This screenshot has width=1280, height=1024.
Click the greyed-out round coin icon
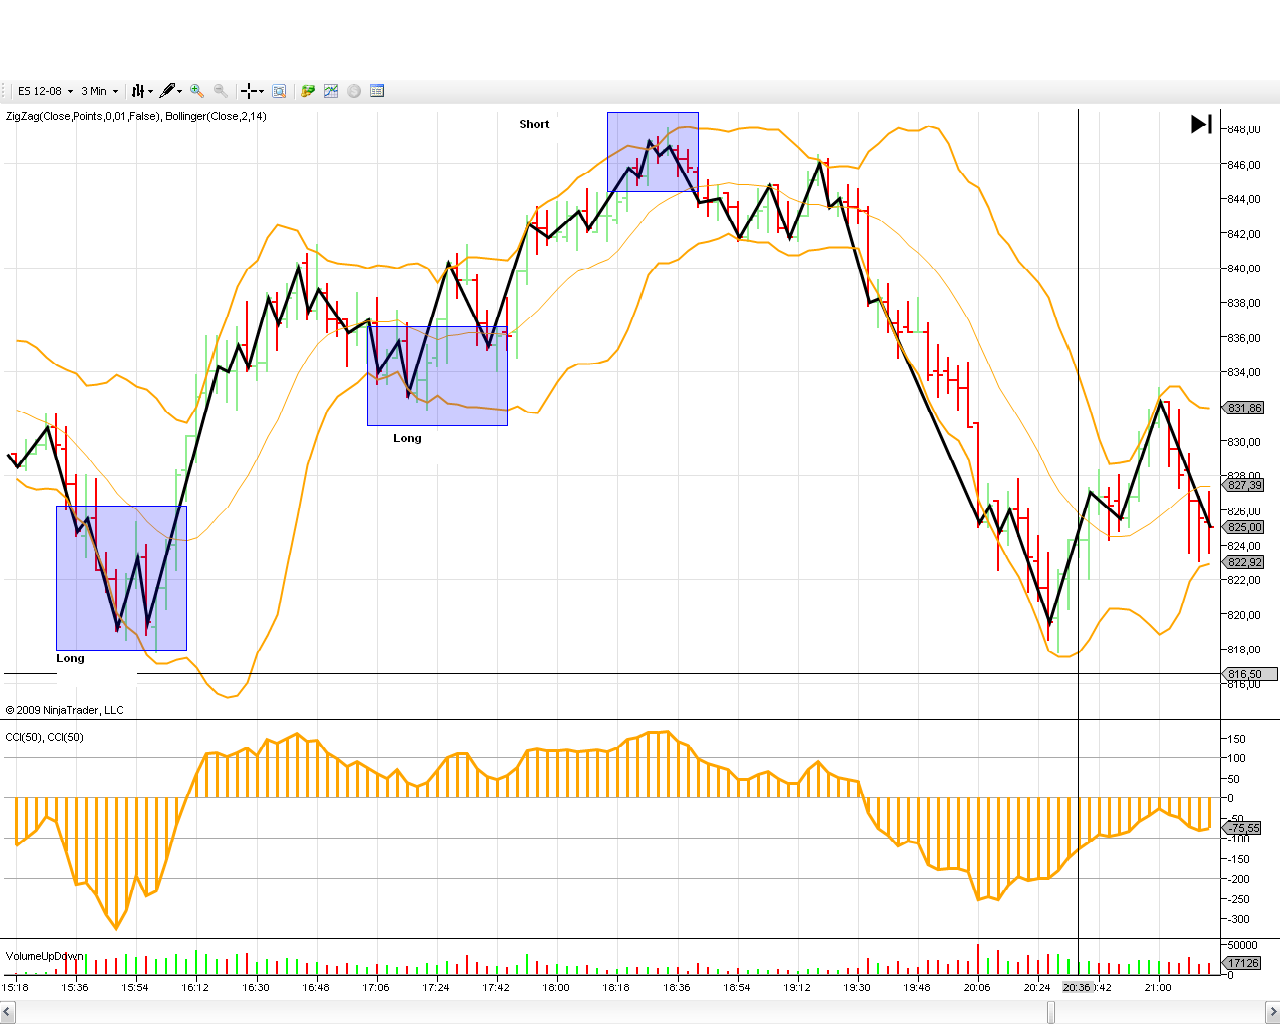(354, 91)
